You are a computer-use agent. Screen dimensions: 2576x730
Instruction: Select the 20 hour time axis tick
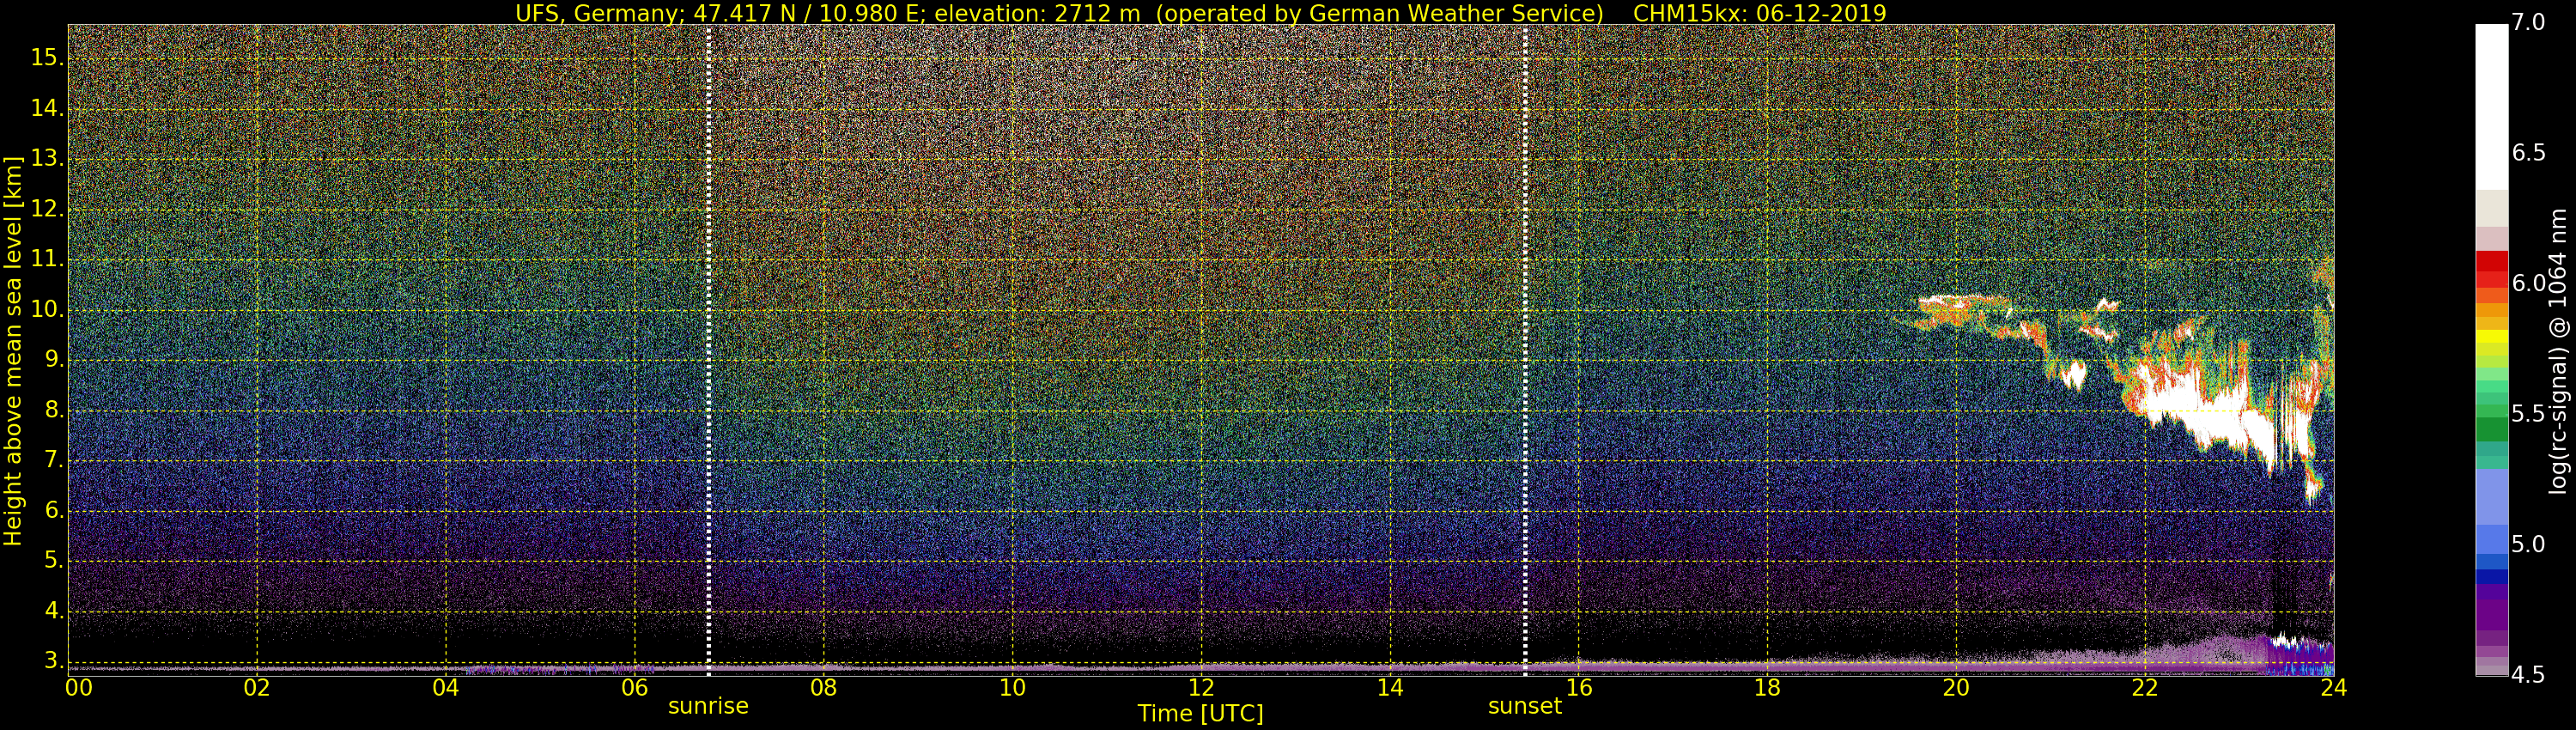1956,688
